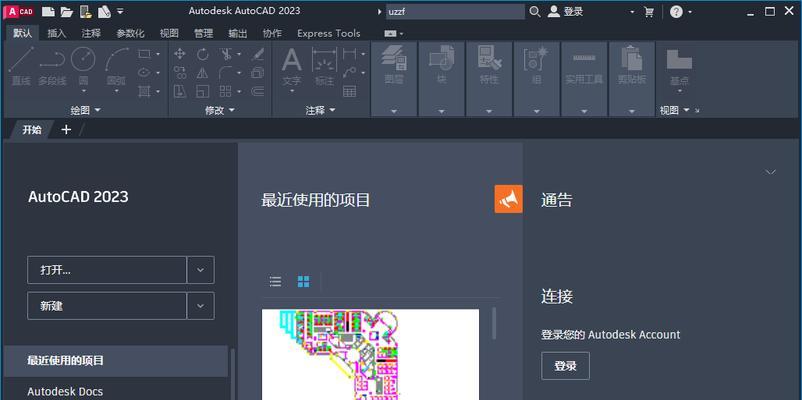Click open from web and mobile icon
The height and width of the screenshot is (400, 802).
coord(86,11)
